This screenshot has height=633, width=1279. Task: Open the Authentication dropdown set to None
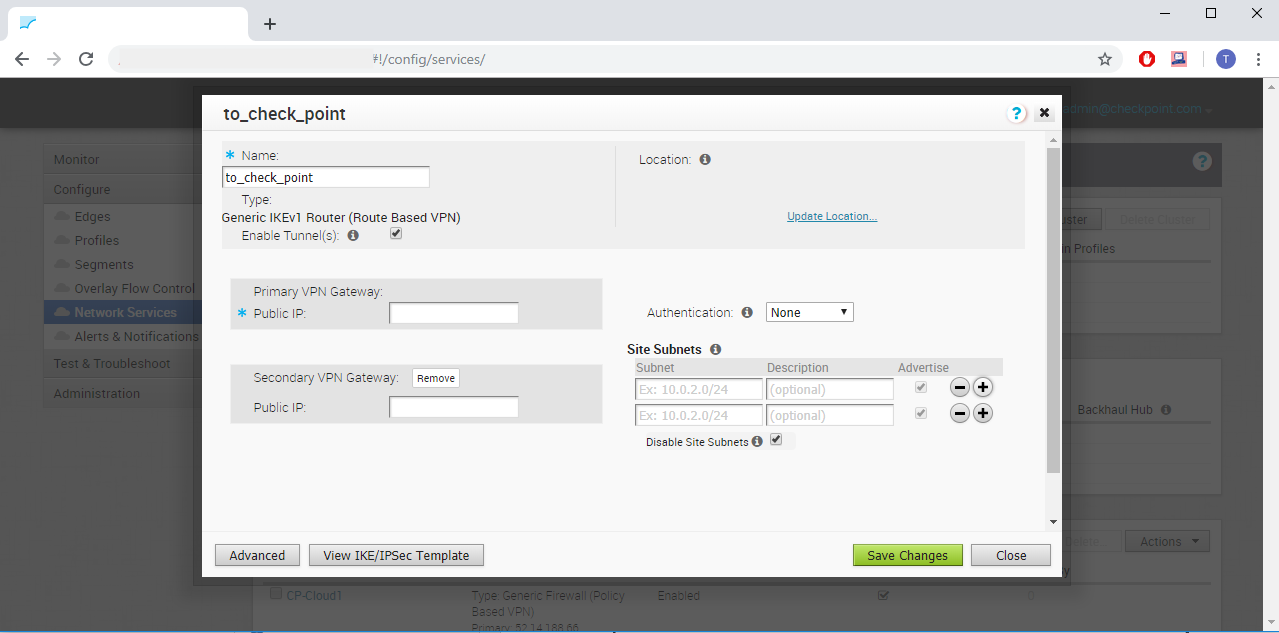809,311
